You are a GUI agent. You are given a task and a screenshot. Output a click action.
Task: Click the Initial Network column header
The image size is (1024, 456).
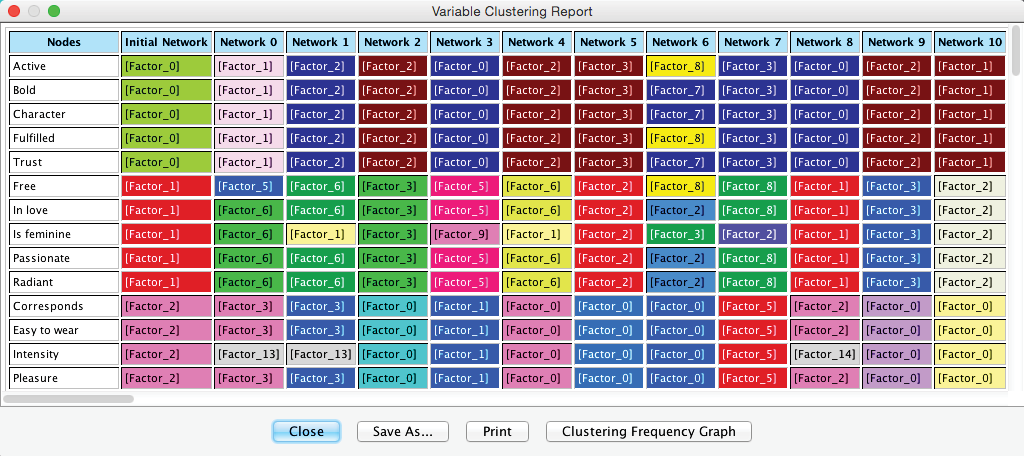166,42
